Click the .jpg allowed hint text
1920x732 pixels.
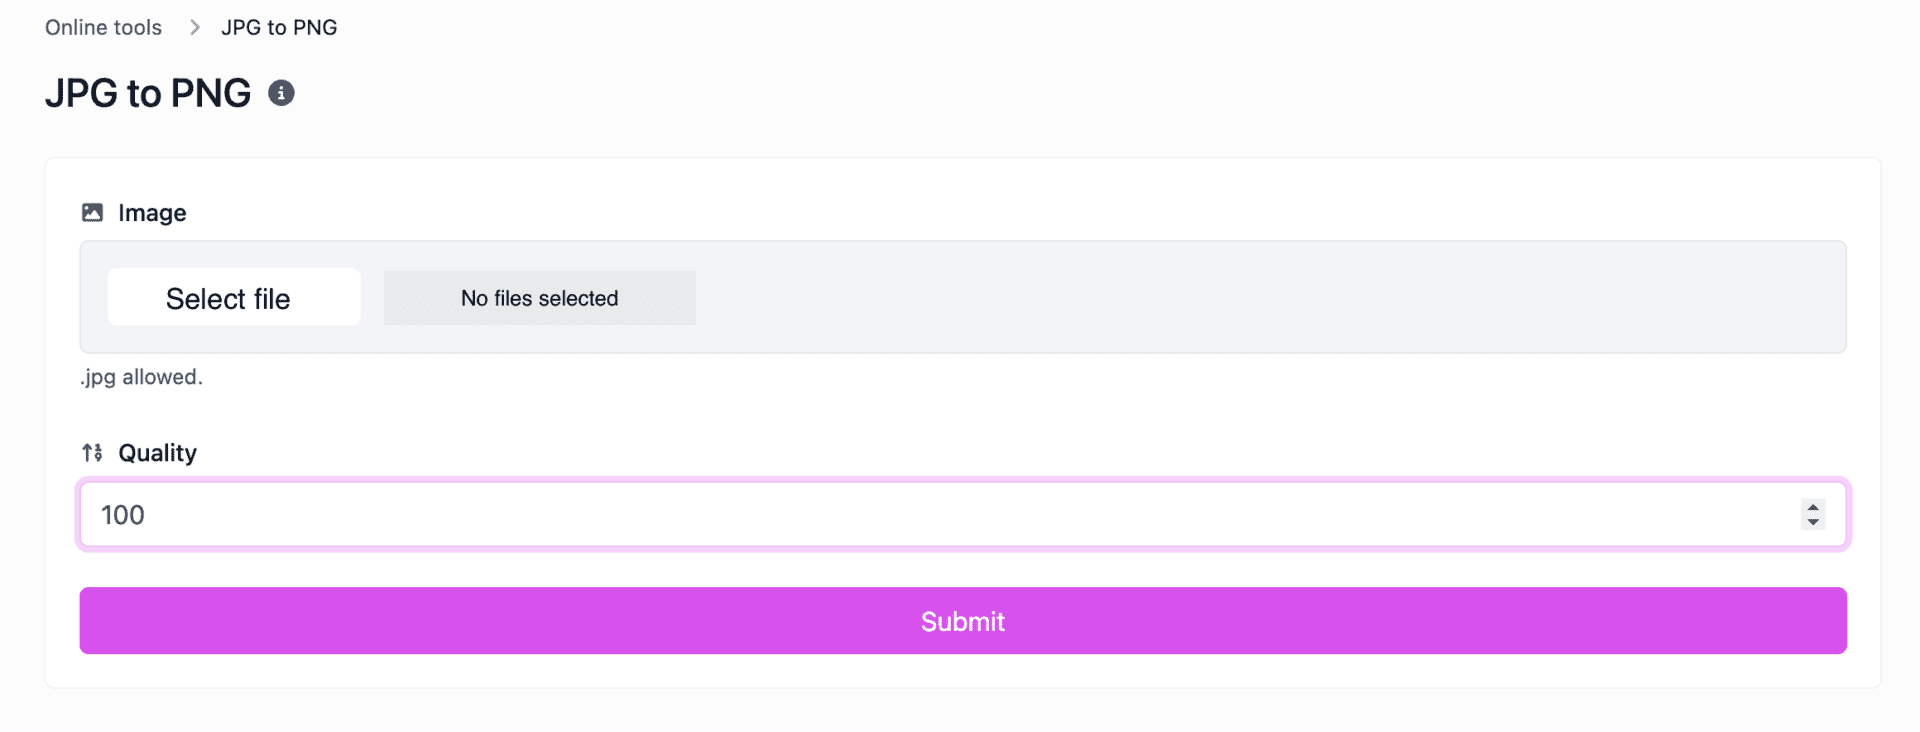(x=141, y=377)
